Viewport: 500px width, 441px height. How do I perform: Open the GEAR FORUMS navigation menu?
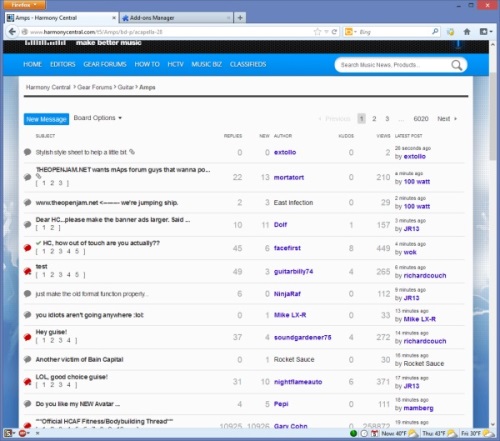pyautogui.click(x=105, y=64)
